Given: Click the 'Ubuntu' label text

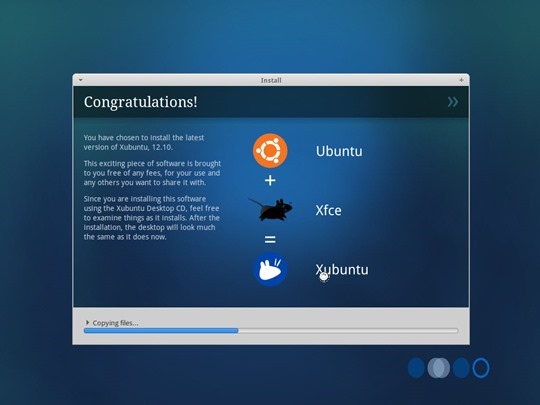Looking at the screenshot, I should click(x=339, y=151).
